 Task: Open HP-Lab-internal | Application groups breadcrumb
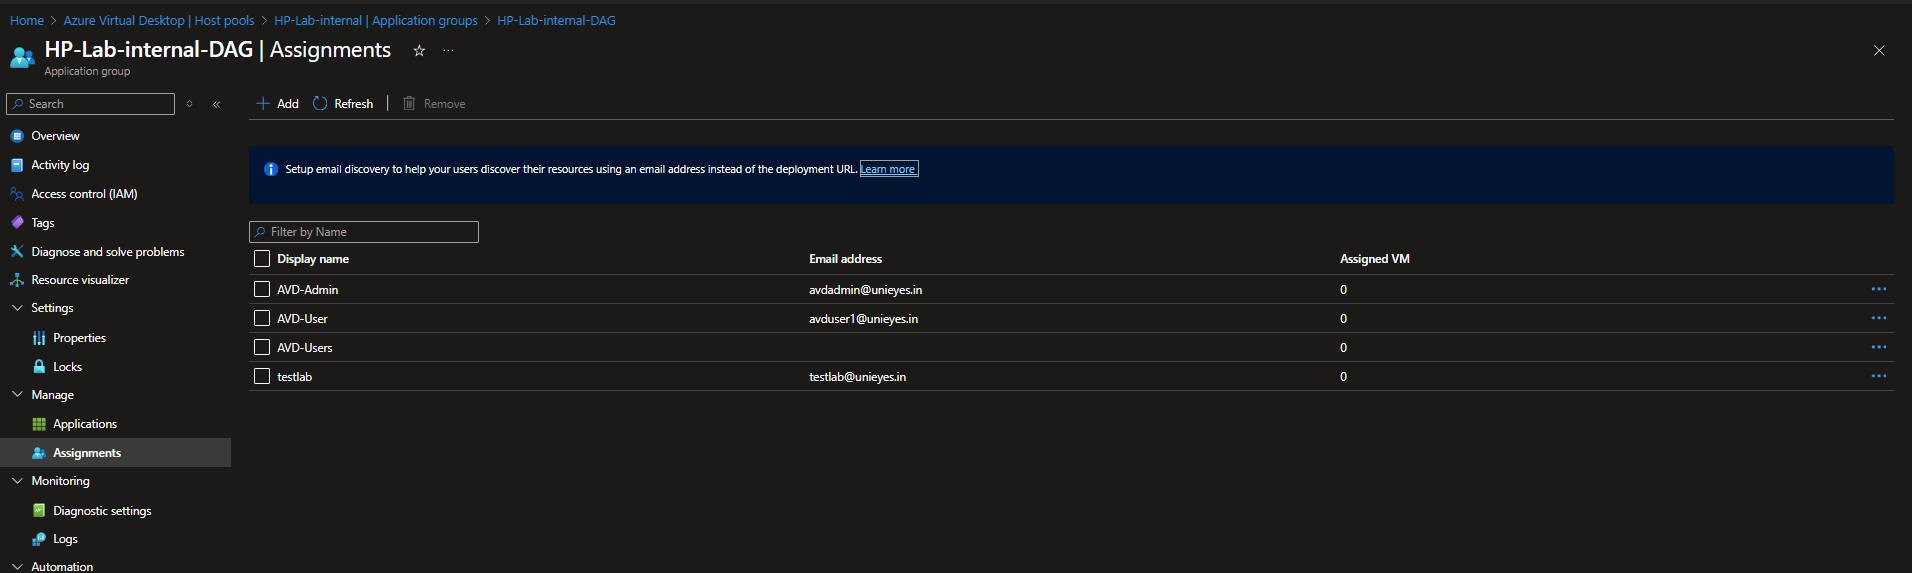pyautogui.click(x=376, y=20)
